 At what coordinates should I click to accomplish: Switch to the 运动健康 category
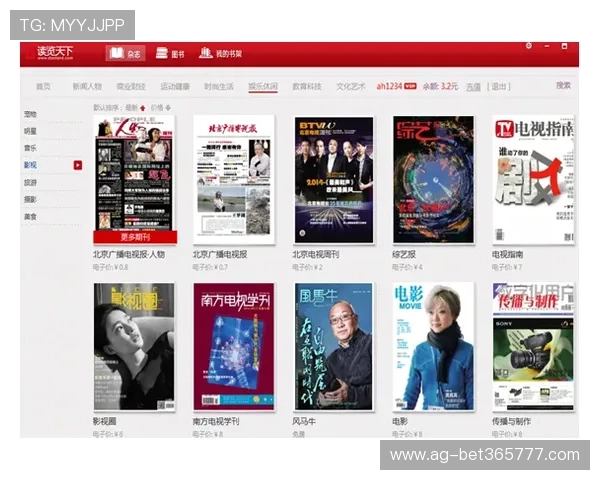pos(175,86)
